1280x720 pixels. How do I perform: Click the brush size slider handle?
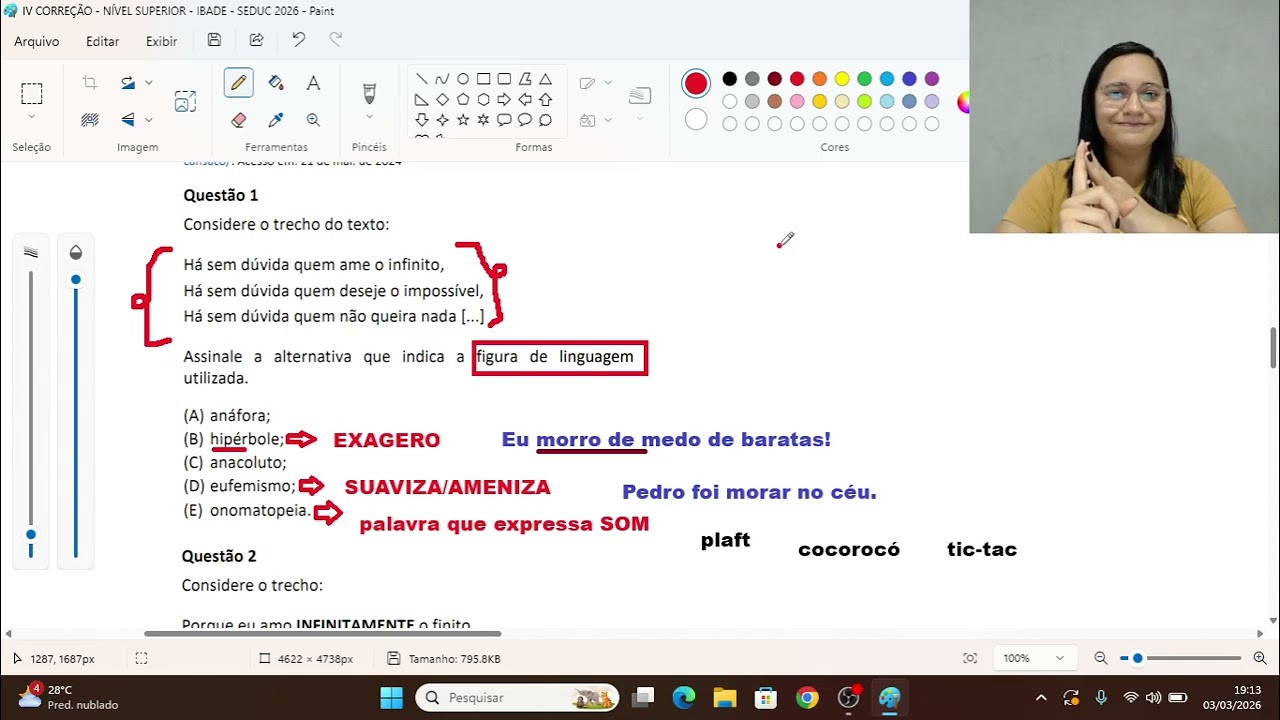pyautogui.click(x=31, y=535)
